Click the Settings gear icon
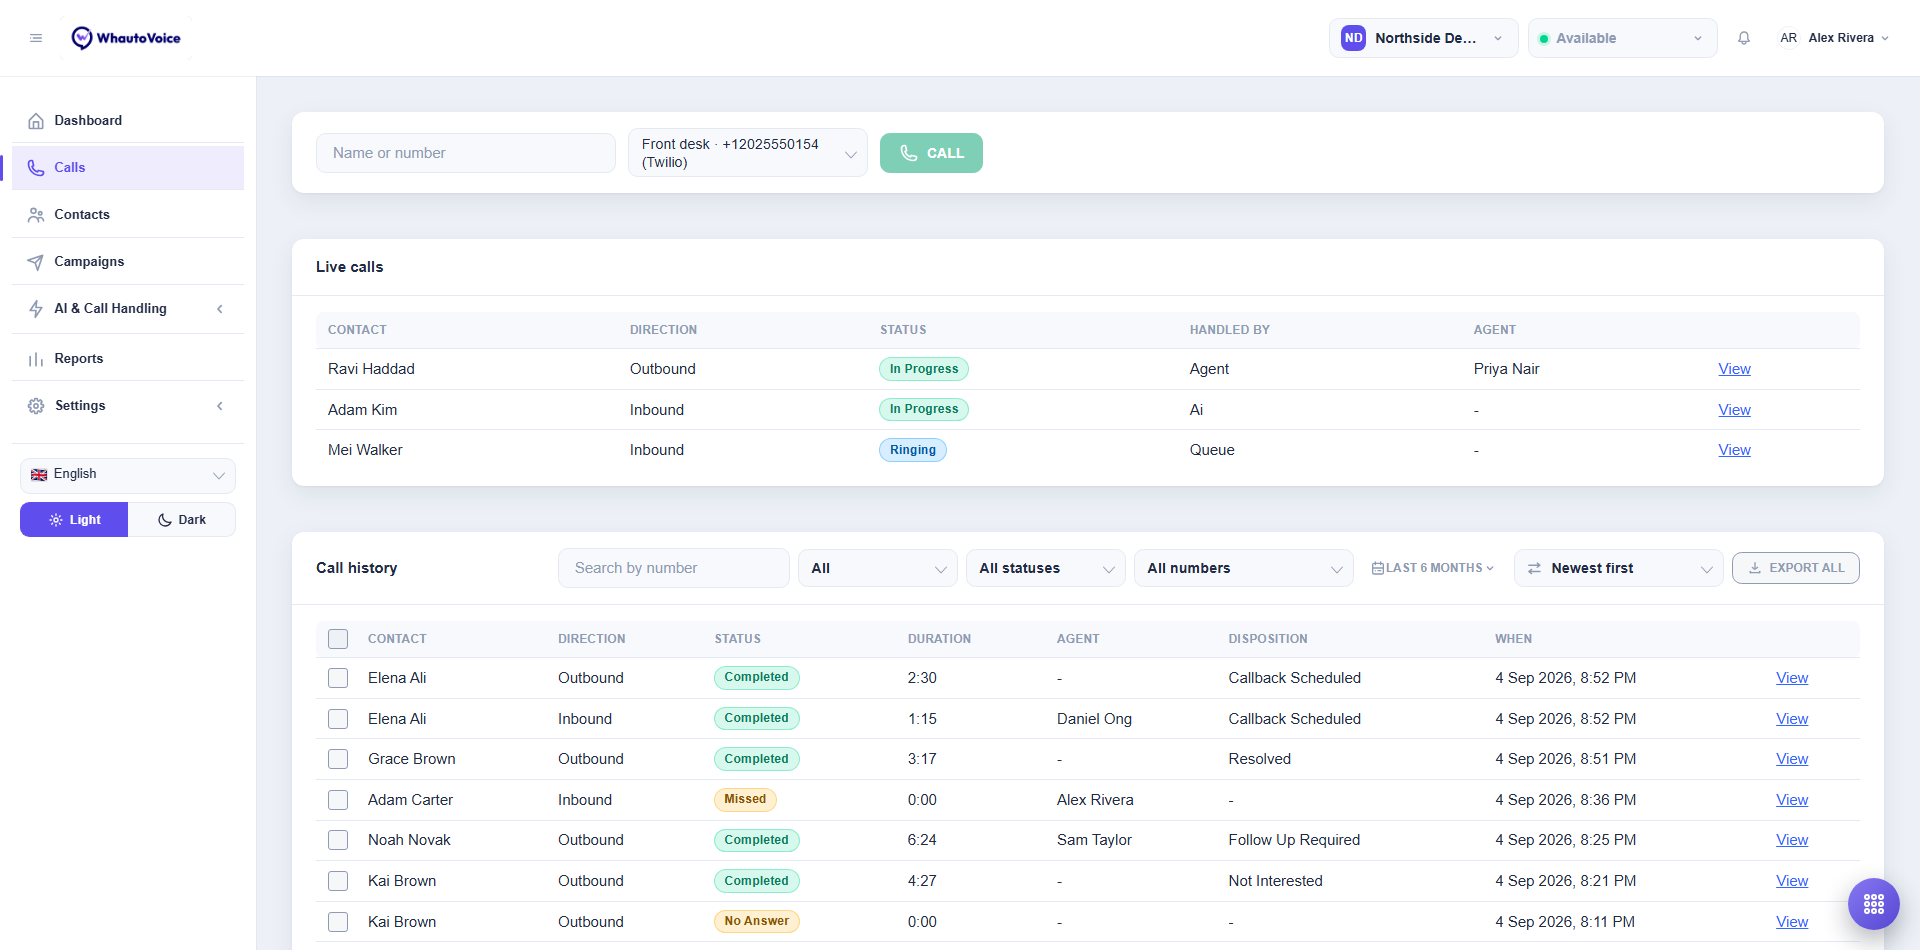1920x950 pixels. click(36, 406)
